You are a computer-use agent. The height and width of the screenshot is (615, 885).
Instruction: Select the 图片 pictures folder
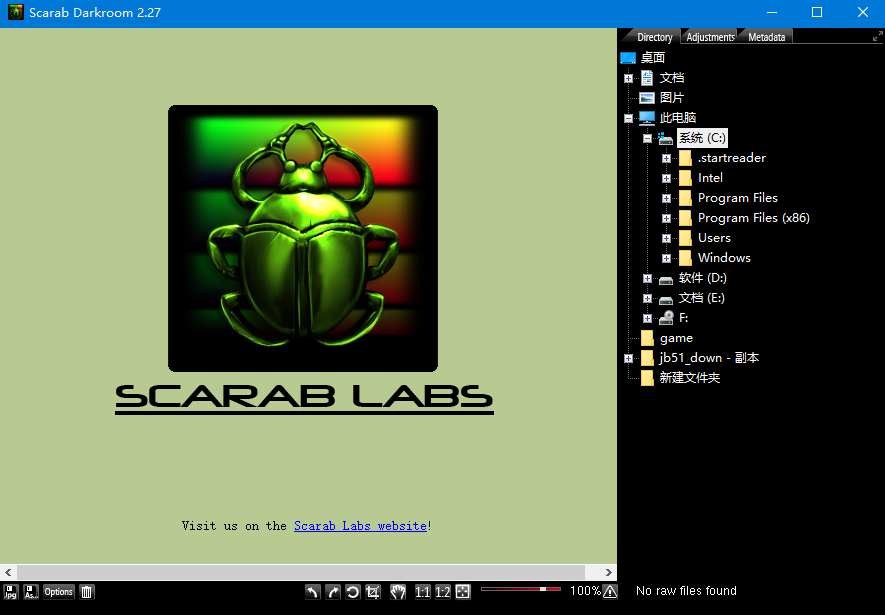[x=672, y=98]
